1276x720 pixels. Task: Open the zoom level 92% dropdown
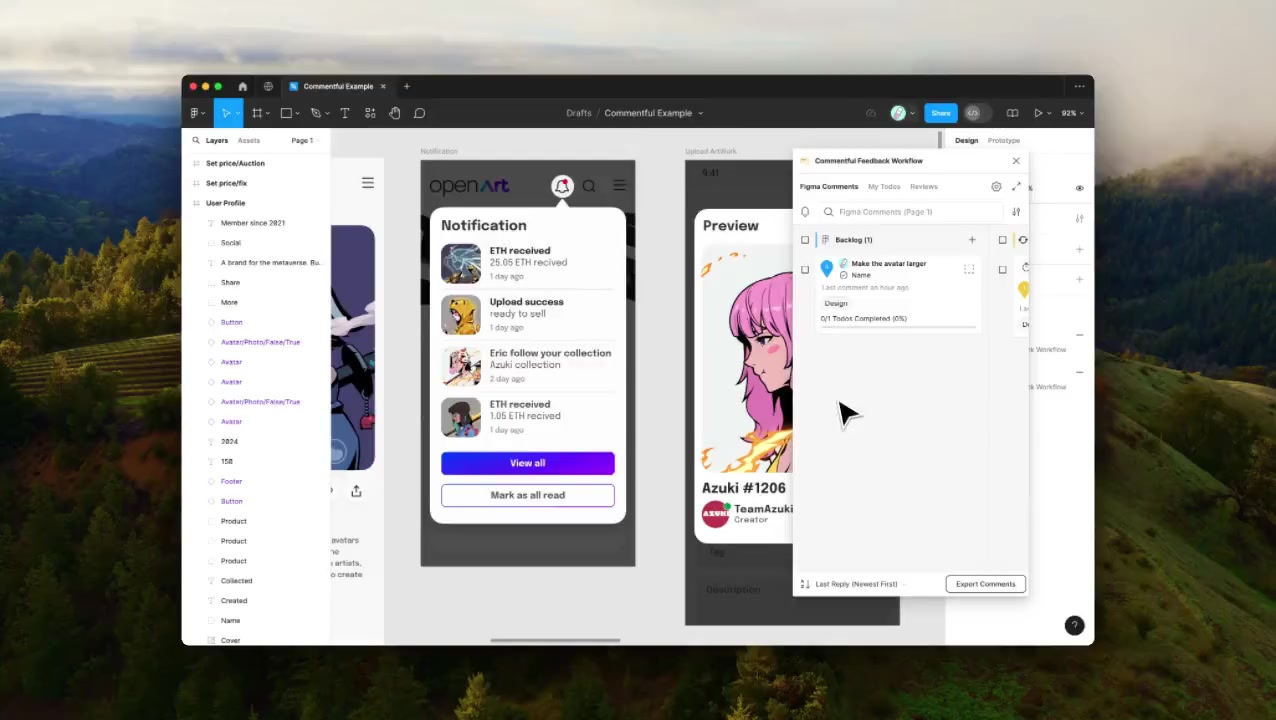[1072, 113]
